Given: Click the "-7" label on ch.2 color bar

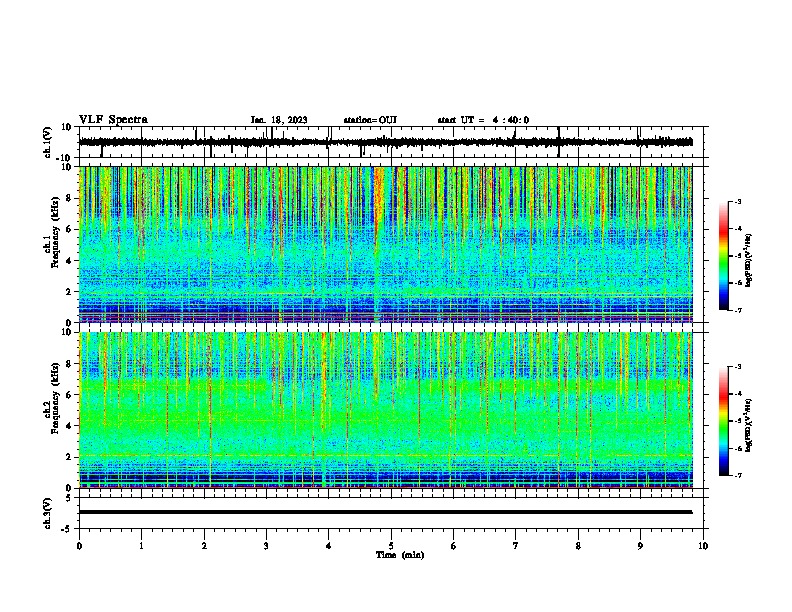Looking at the screenshot, I should click(738, 476).
